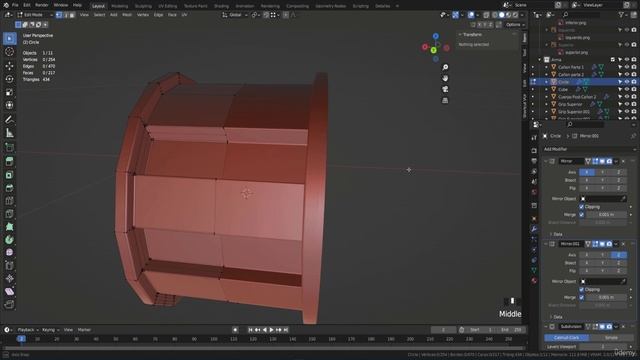
Task: Select the Inset Faces tool
Action: 9,175
